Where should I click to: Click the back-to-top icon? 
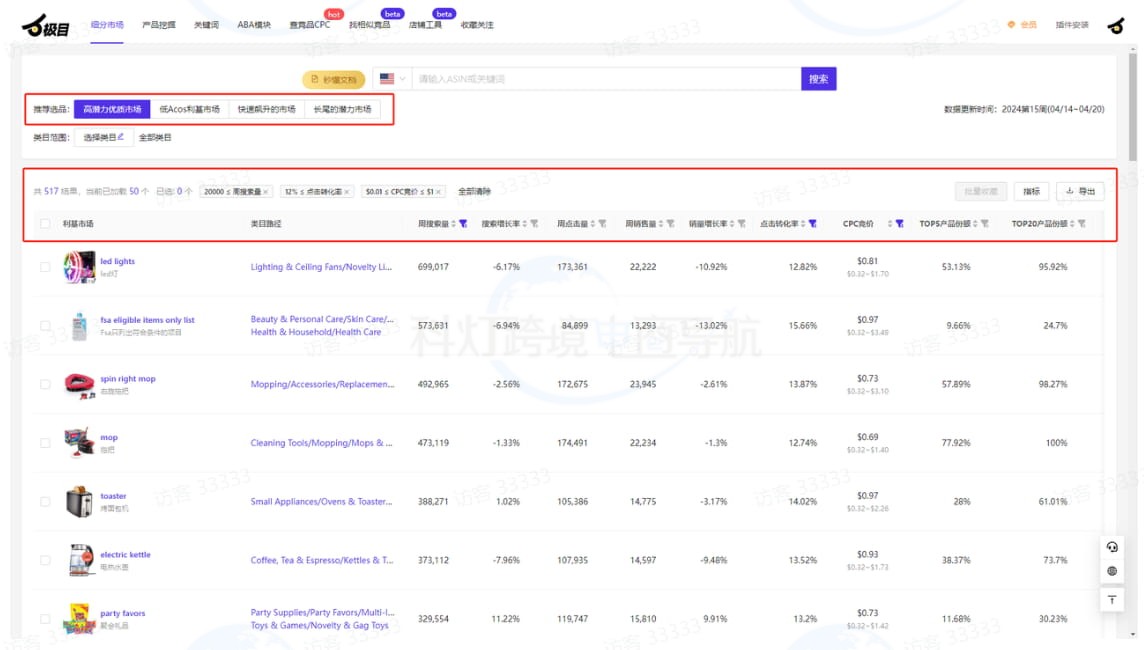[1112, 599]
